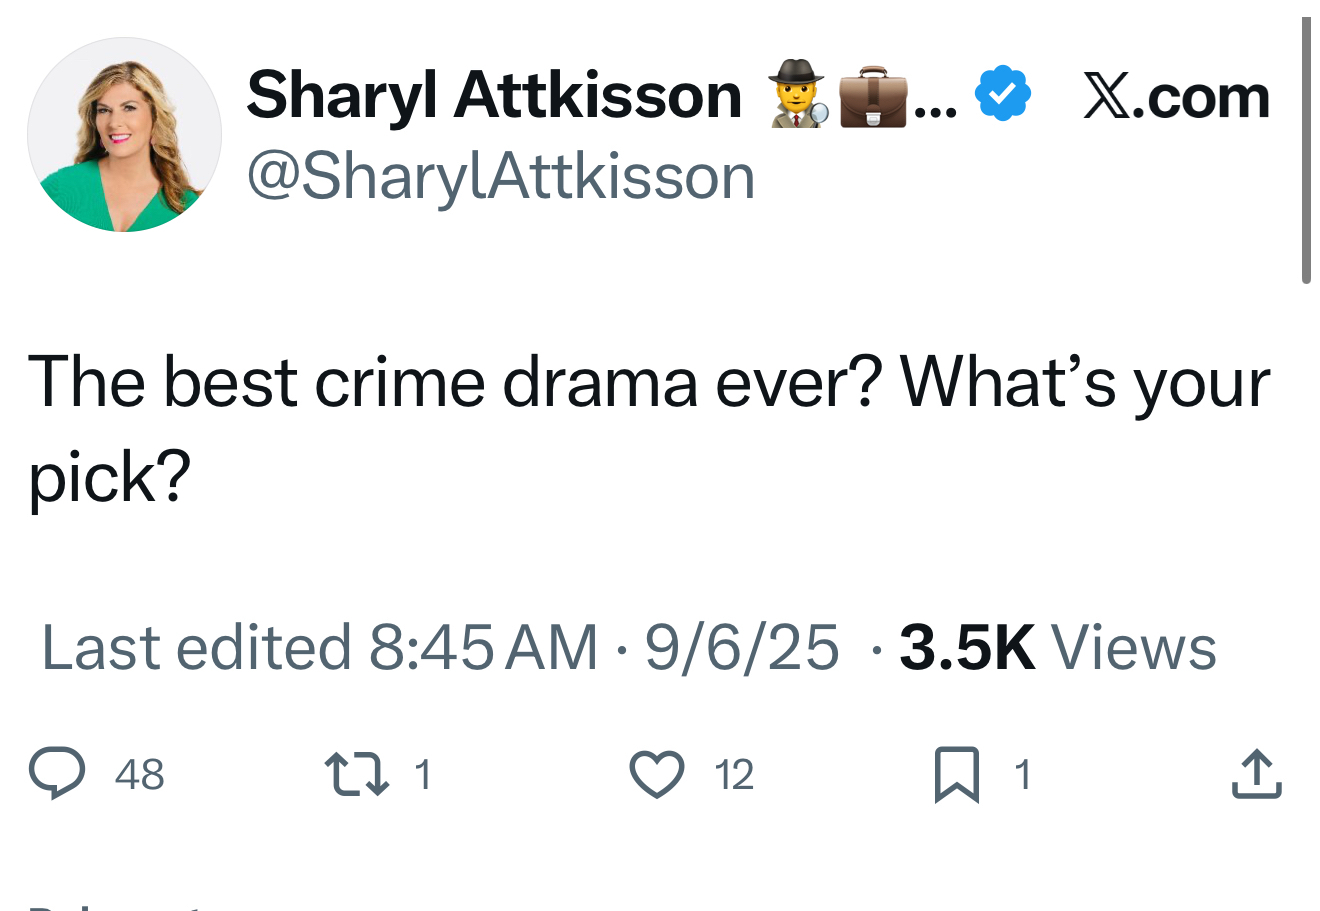
Task: Click the vertical scrollbar on the right edge
Action: pyautogui.click(x=1305, y=150)
